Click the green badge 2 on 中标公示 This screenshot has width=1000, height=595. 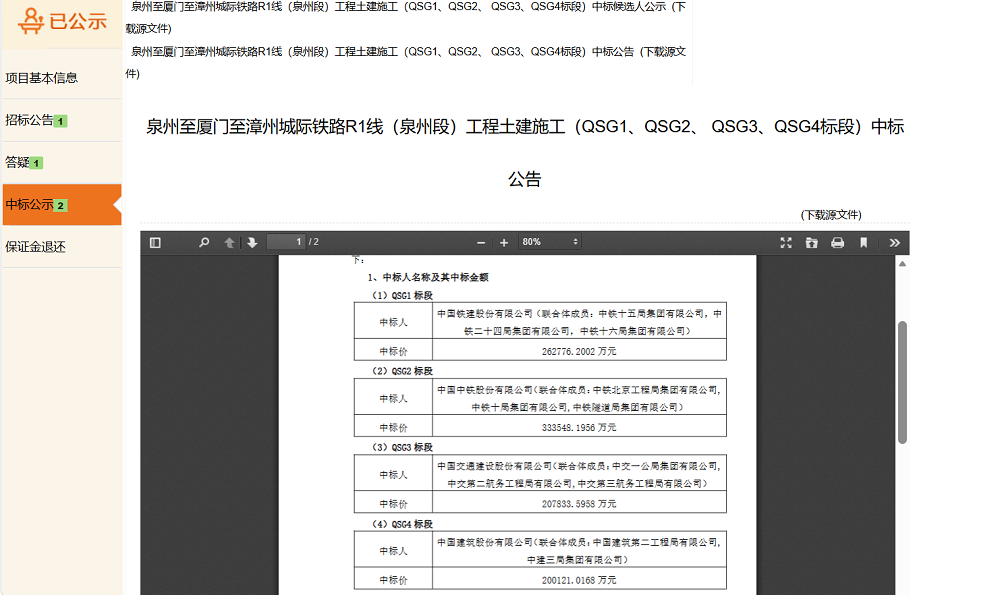click(61, 205)
